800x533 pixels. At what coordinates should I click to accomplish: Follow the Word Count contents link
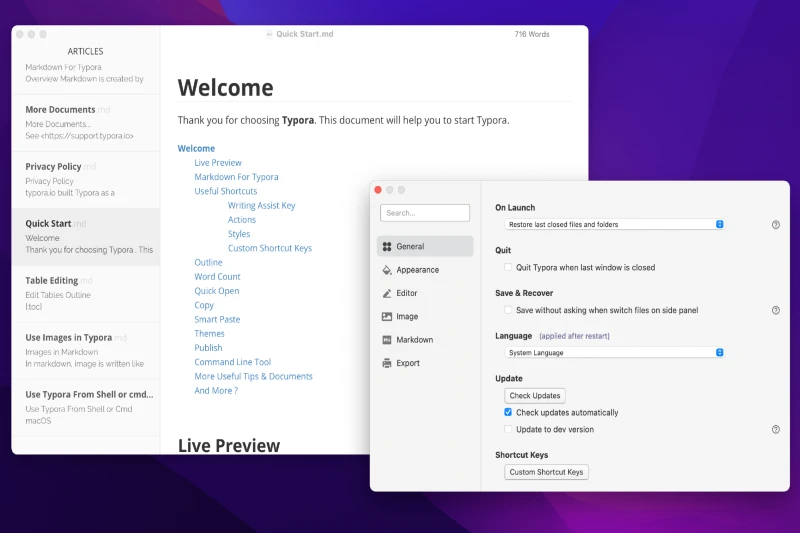[217, 276]
